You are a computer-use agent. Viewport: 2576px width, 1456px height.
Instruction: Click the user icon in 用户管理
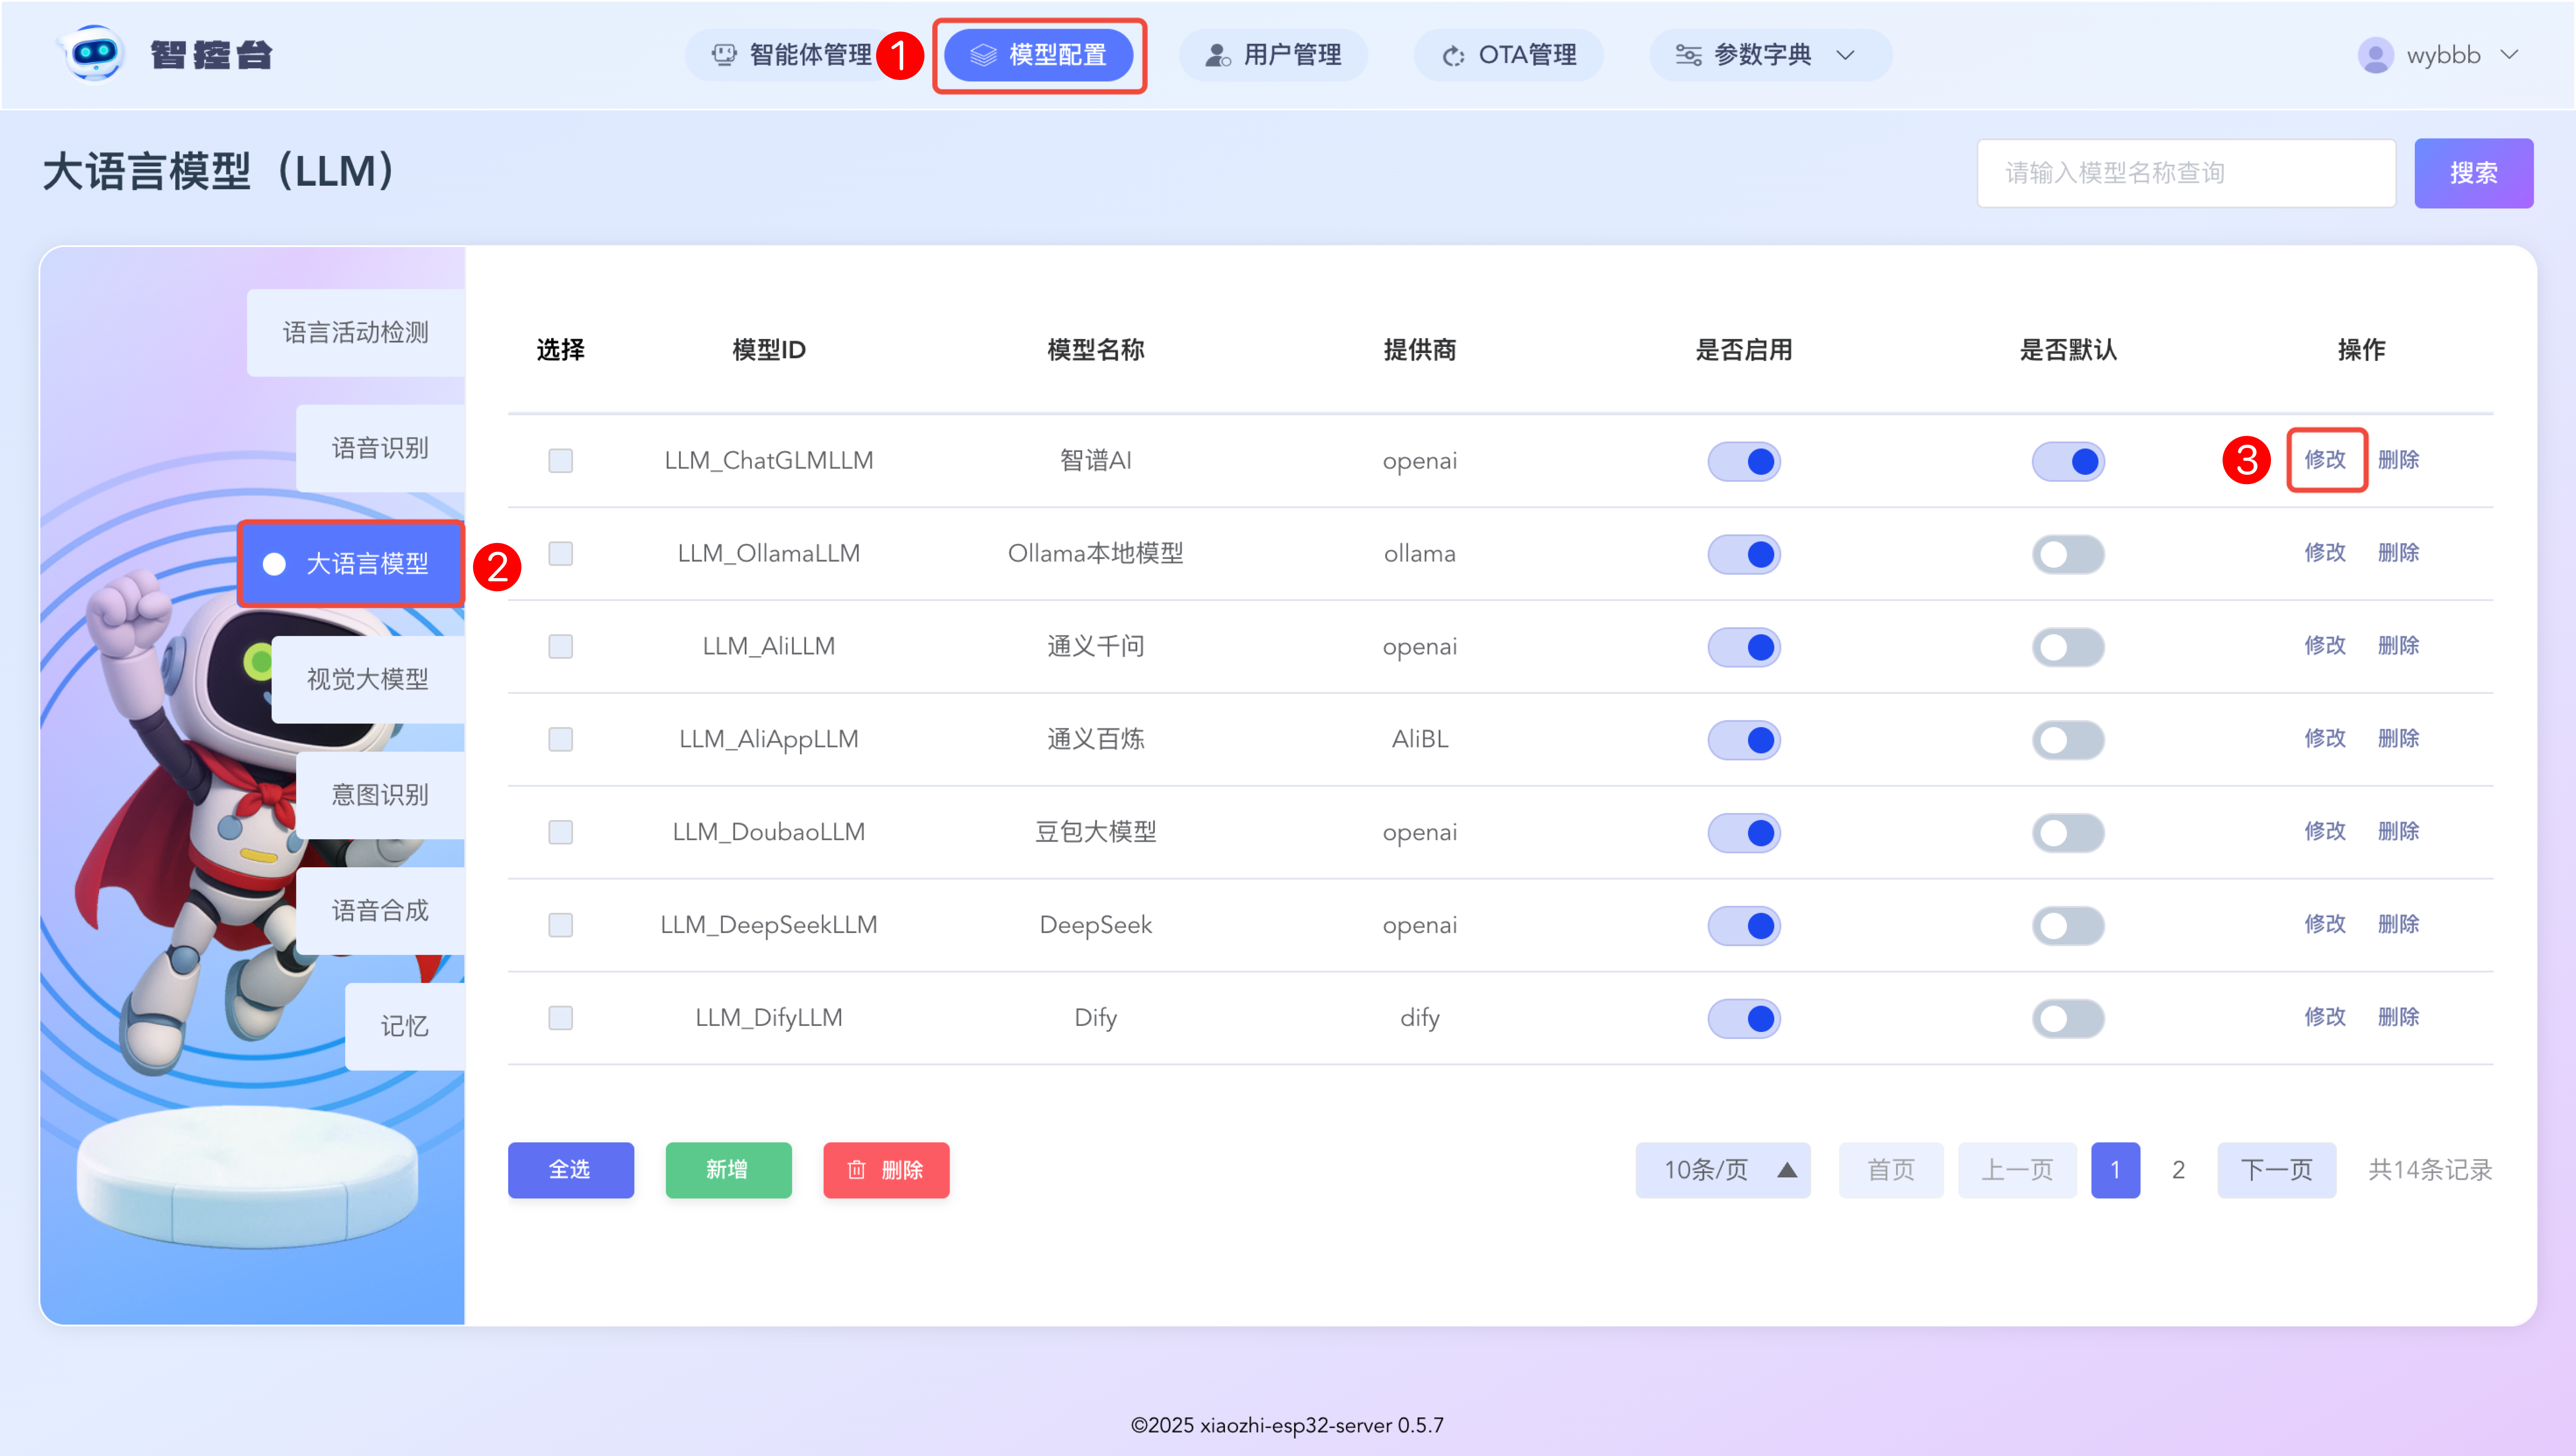tap(1216, 55)
